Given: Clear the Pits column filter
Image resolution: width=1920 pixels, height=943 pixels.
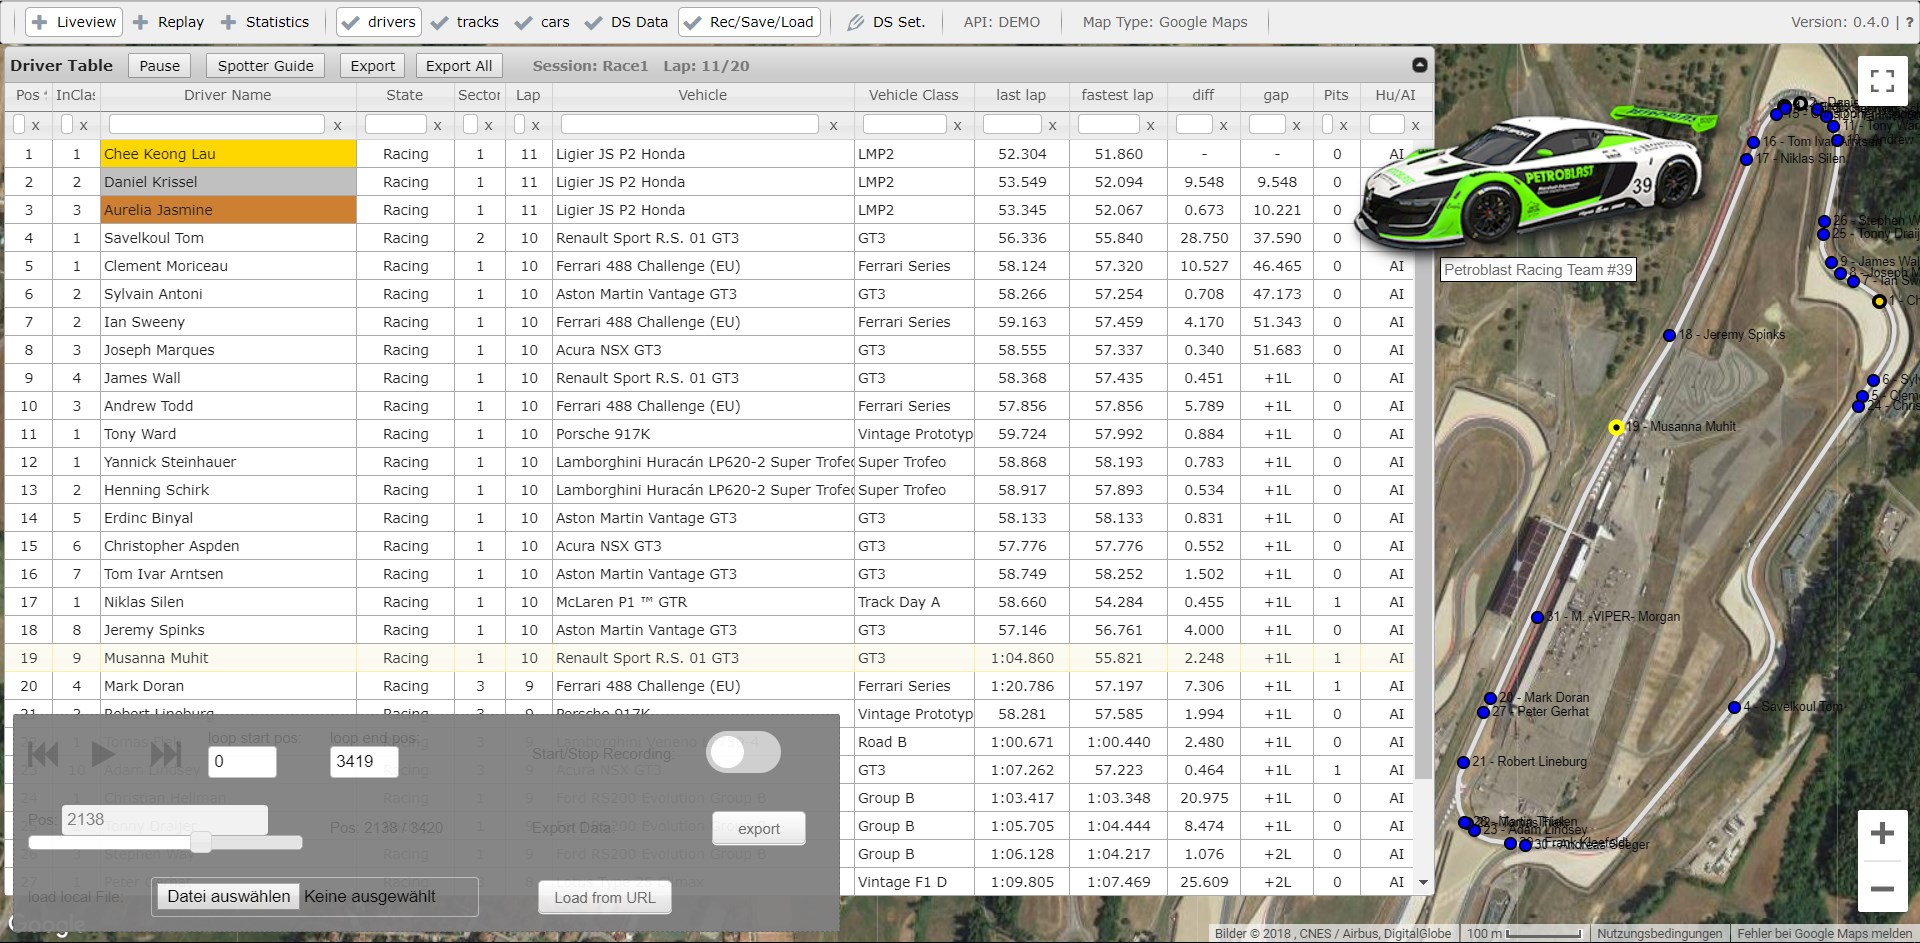Looking at the screenshot, I should [1344, 125].
